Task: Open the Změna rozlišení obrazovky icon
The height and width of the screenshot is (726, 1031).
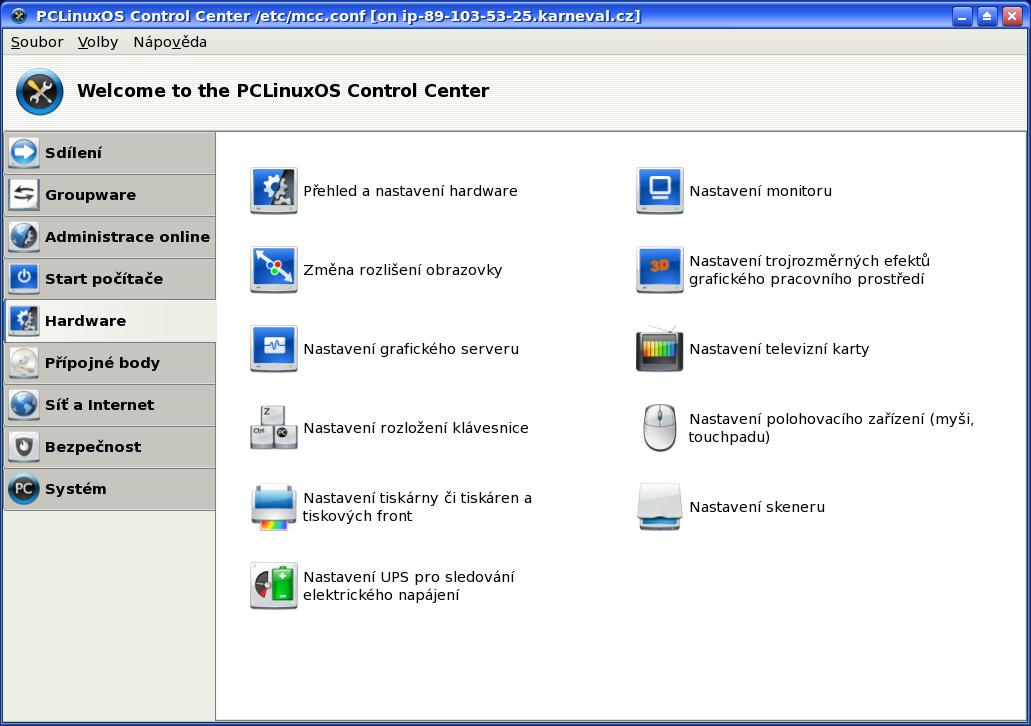Action: (x=274, y=270)
